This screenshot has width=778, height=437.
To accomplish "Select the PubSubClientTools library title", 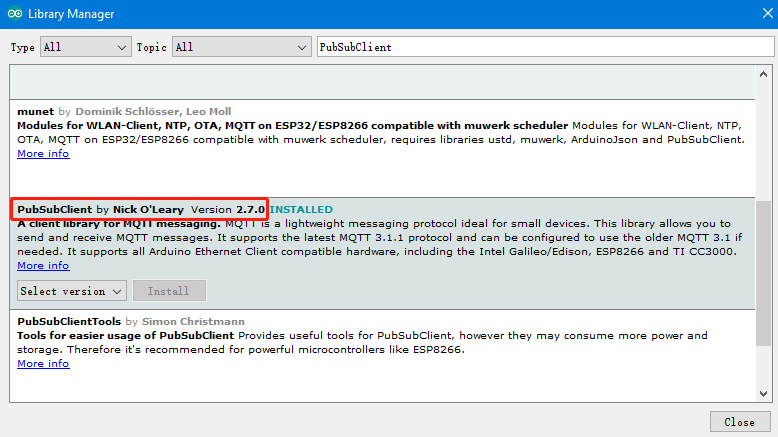I will click(69, 321).
